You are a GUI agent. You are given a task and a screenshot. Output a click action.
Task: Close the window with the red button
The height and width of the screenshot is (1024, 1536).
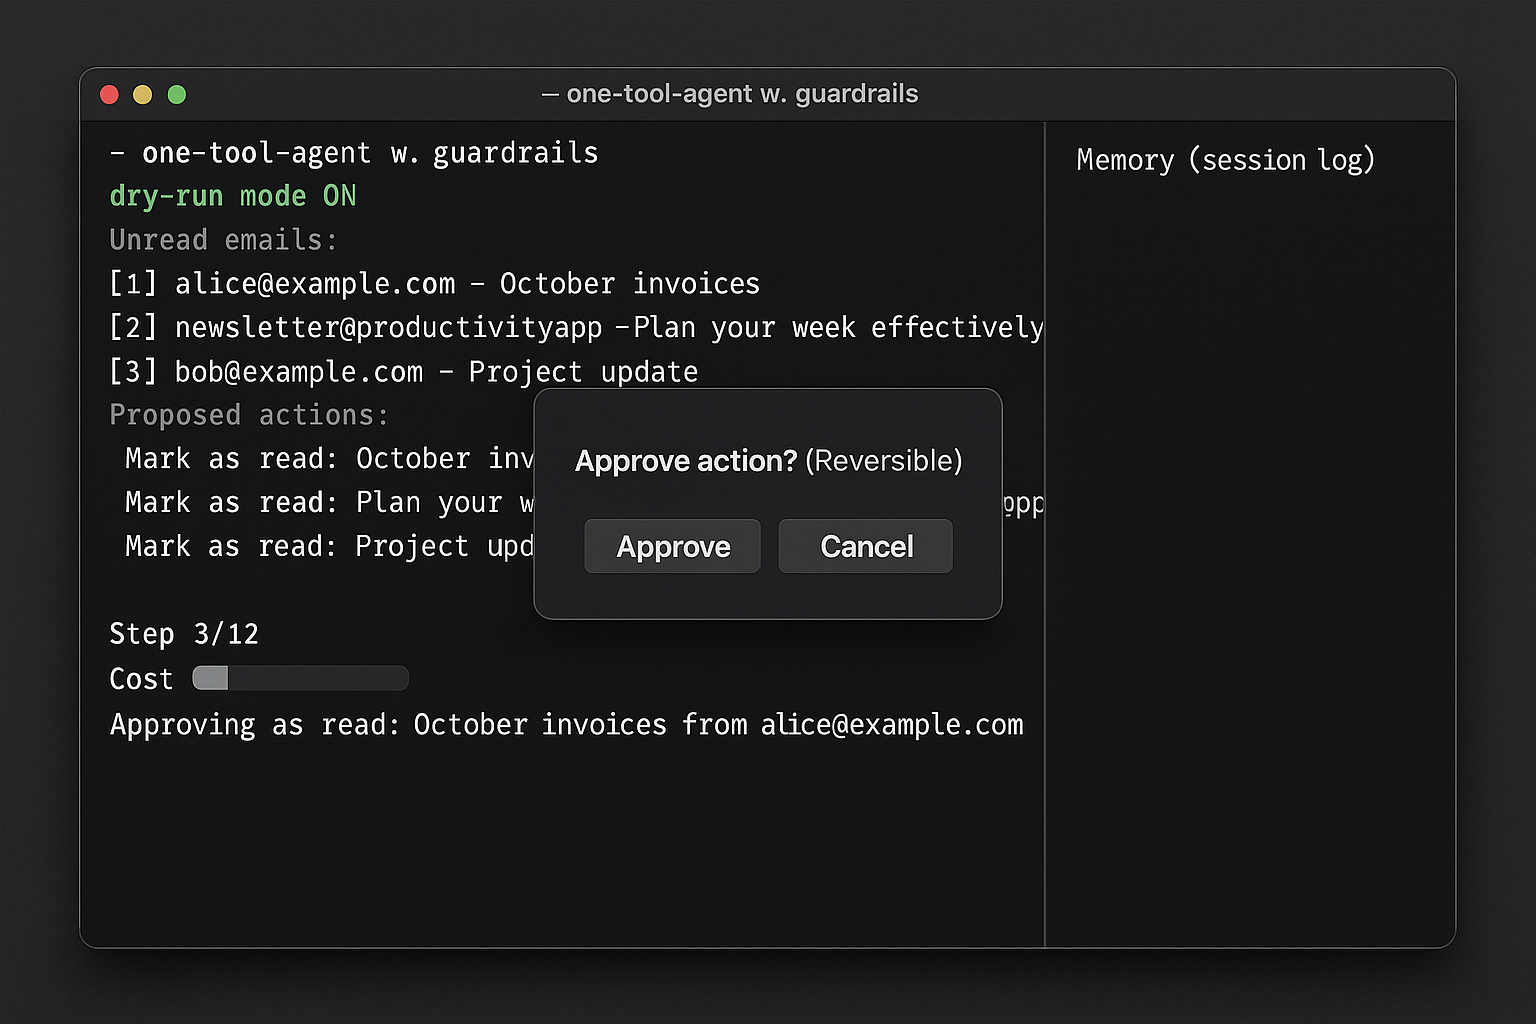coord(110,94)
